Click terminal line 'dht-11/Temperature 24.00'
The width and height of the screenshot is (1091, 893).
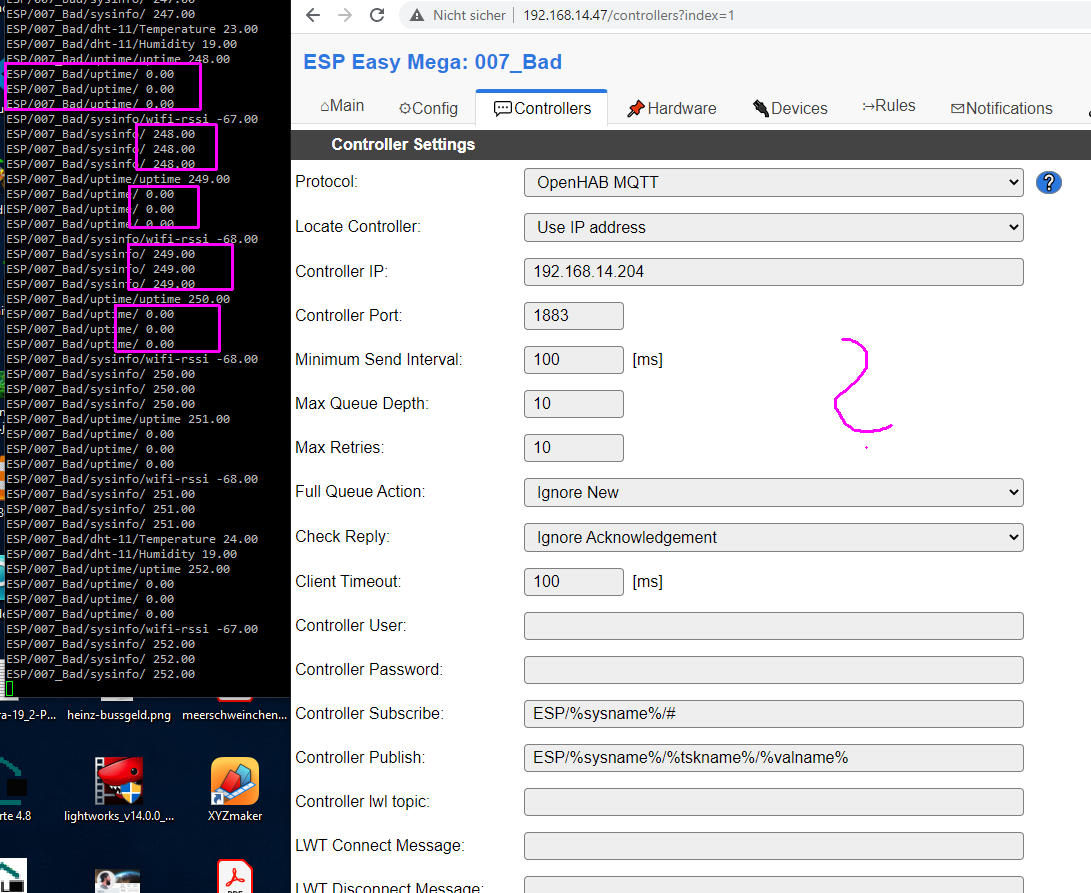(x=132, y=539)
